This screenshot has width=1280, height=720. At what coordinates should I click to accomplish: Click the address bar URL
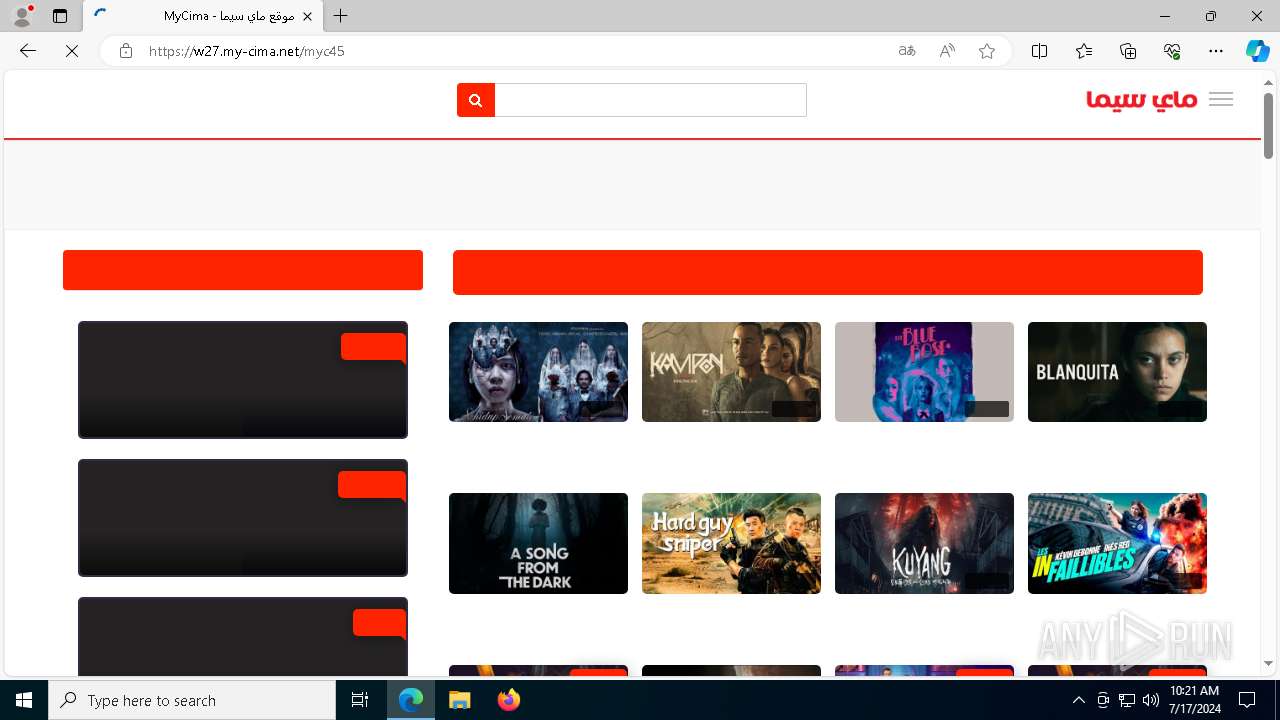(247, 51)
